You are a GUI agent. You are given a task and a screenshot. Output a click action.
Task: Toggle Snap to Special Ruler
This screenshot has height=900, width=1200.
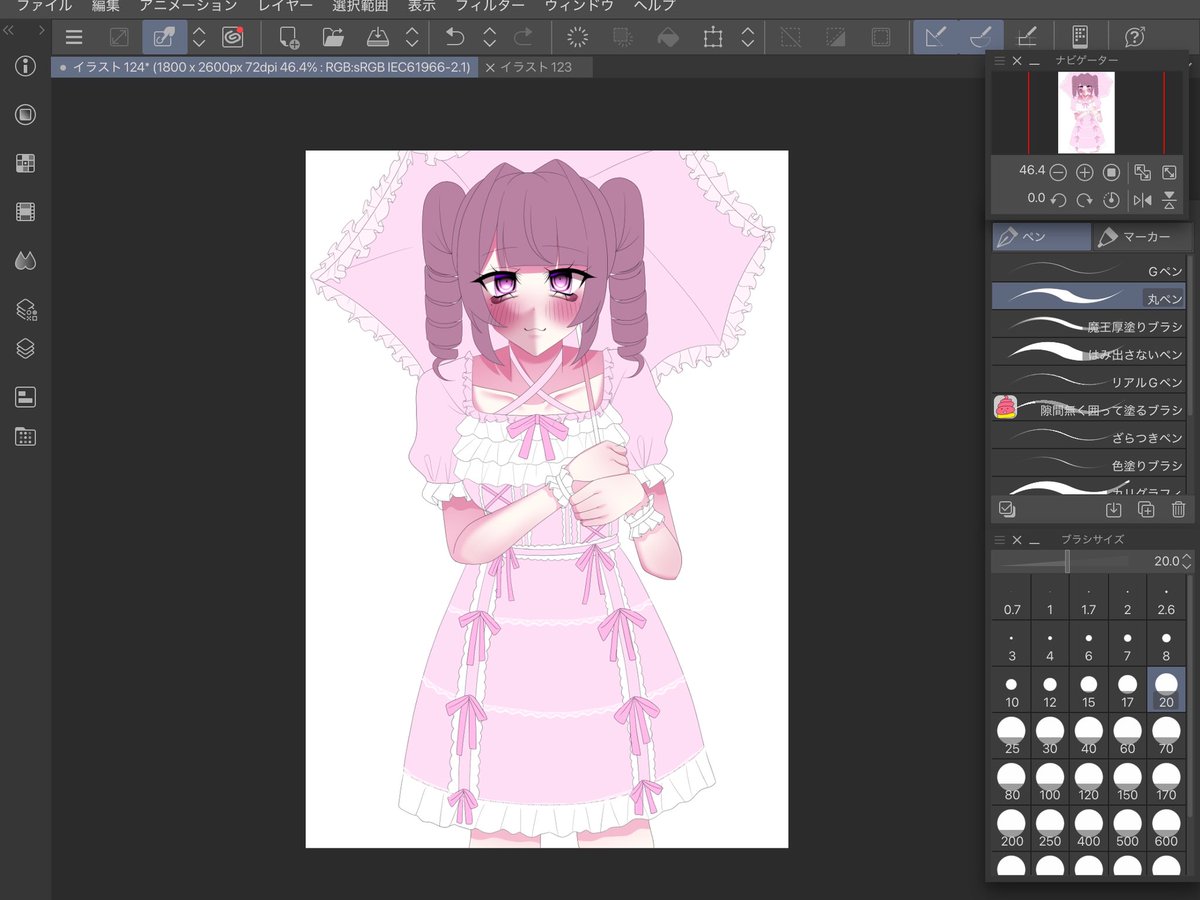point(980,38)
